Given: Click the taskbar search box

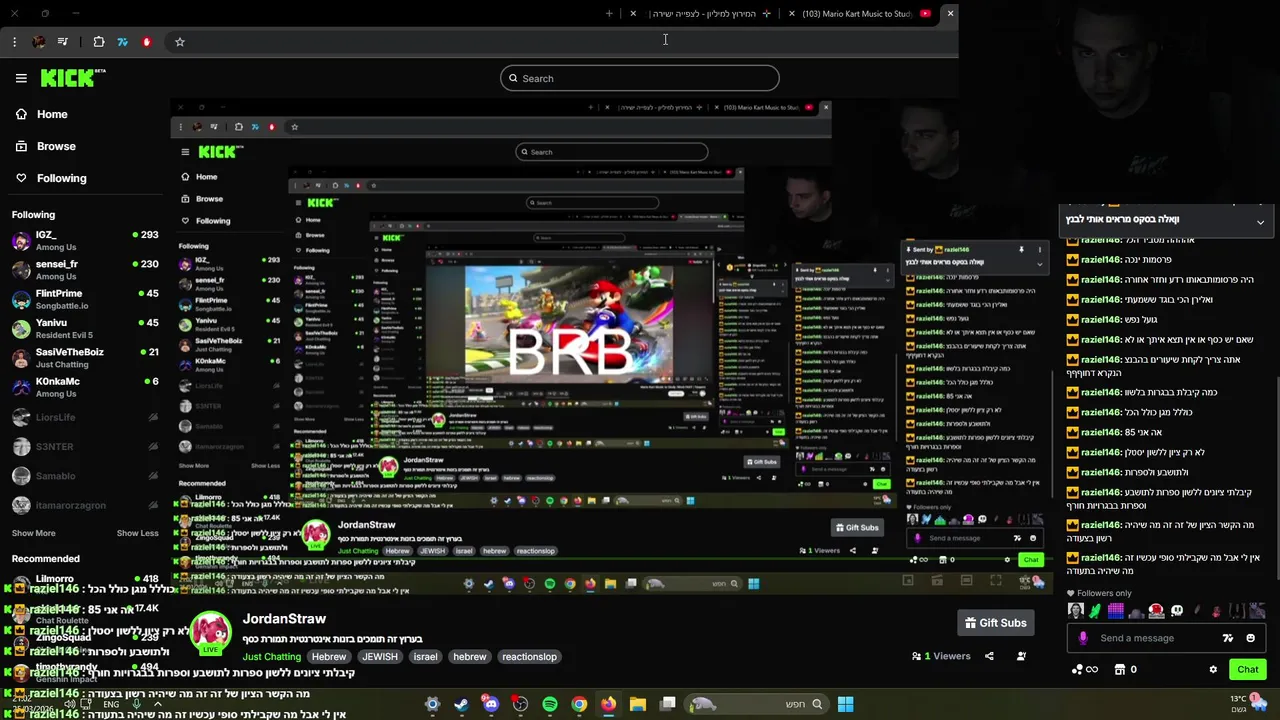Looking at the screenshot, I should [x=757, y=705].
